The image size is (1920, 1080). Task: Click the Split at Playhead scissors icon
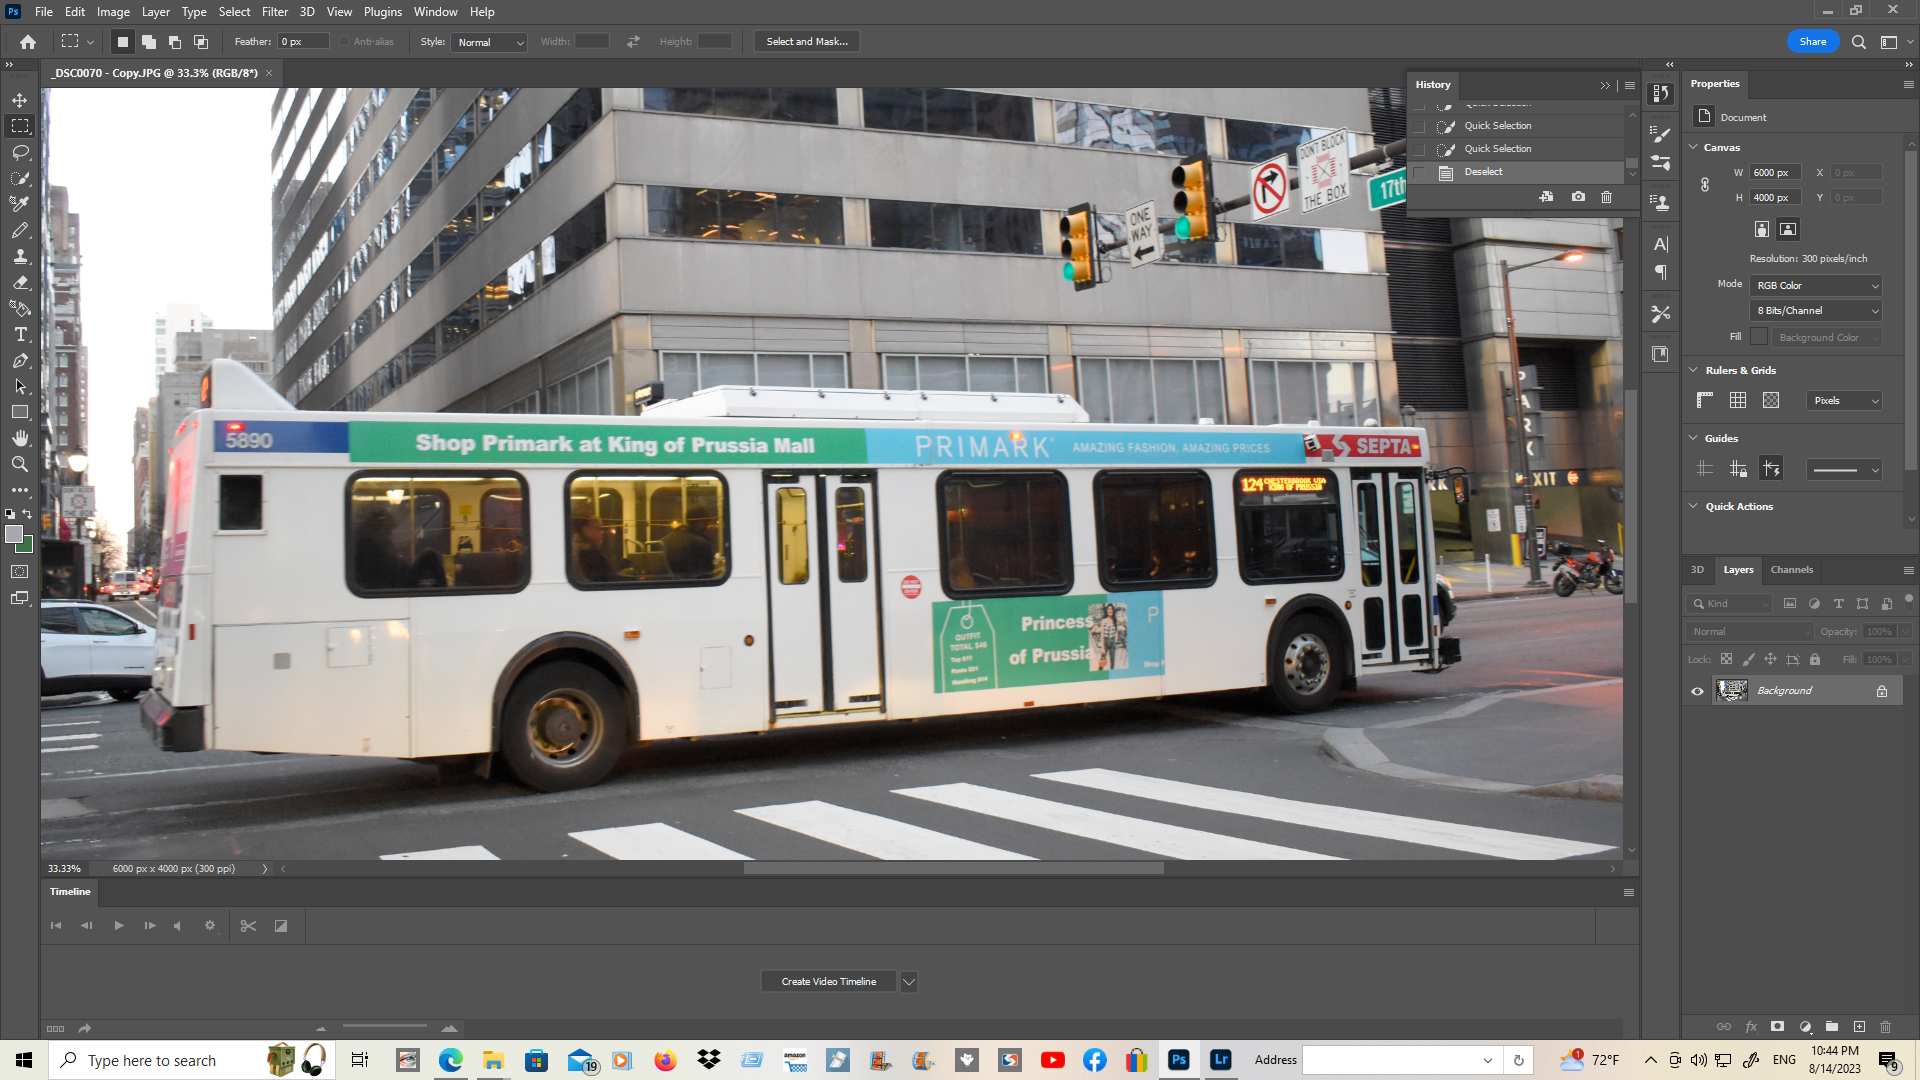point(248,926)
